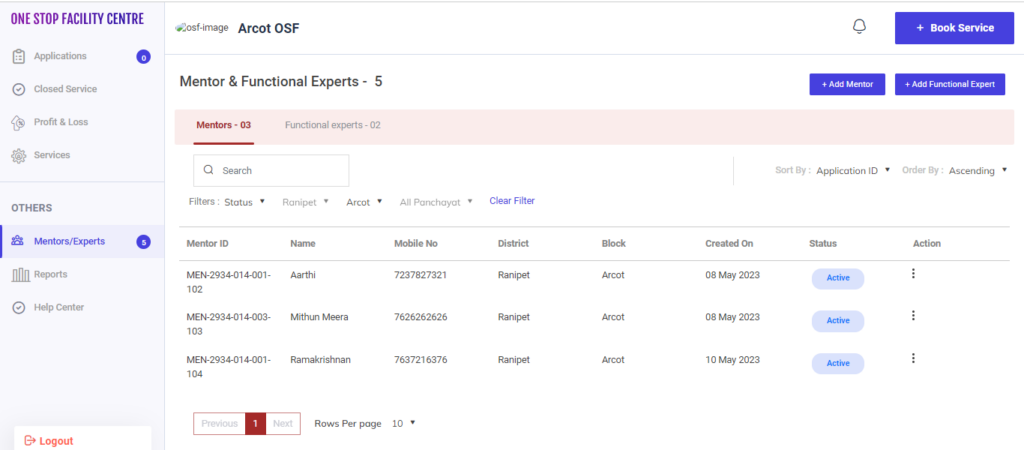Open action menu for Mithun Meera
Screen dimensions: 1024x450
point(913,316)
